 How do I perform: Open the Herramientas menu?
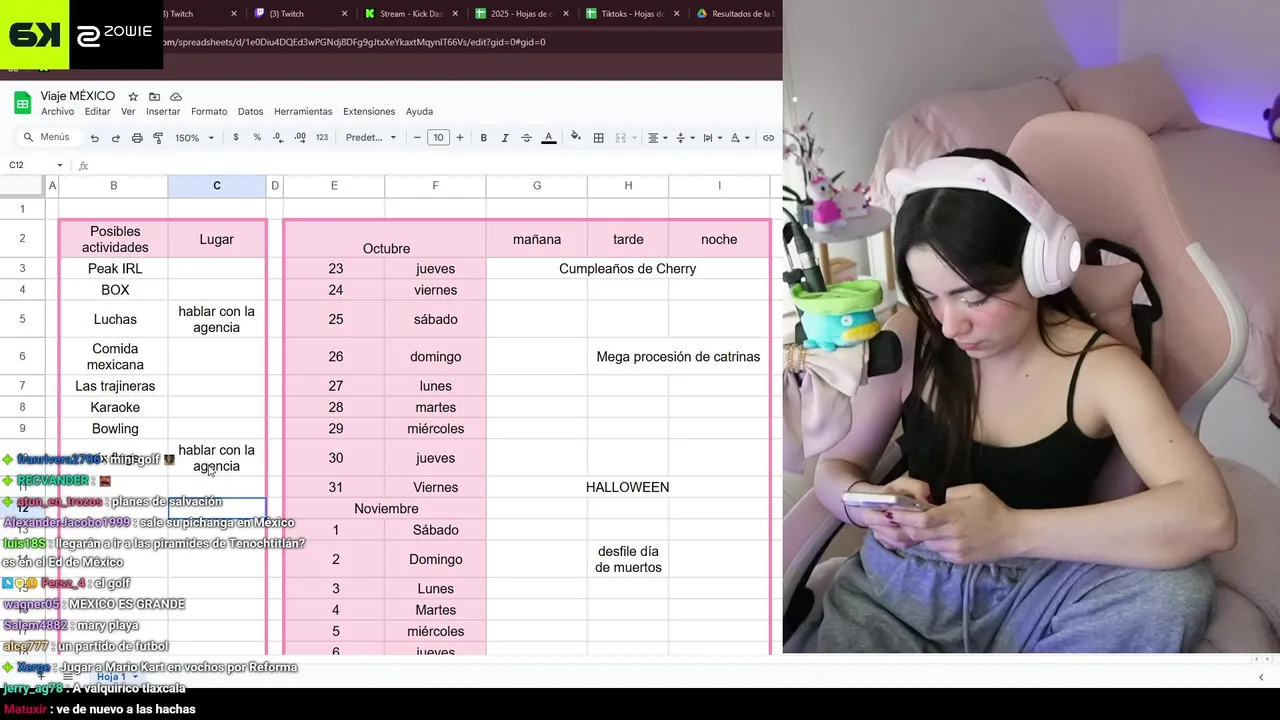303,112
